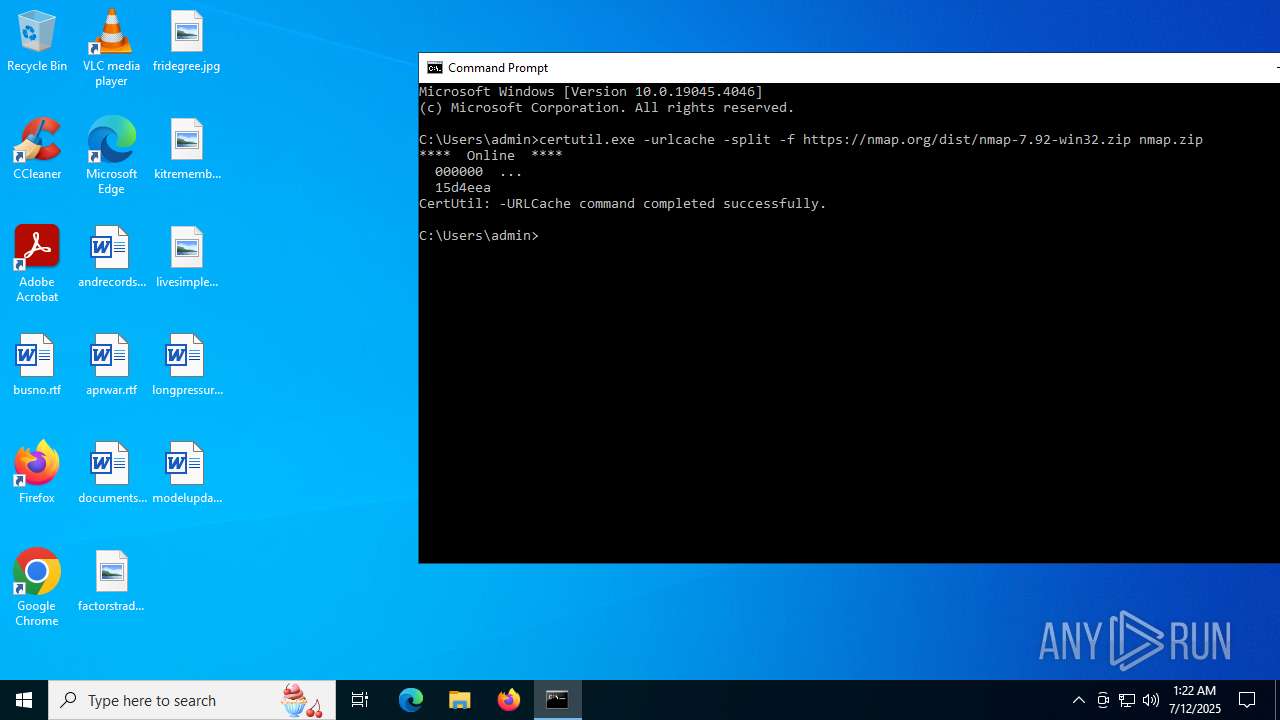This screenshot has width=1280, height=720.
Task: Select the livesimple image file icon
Action: tap(186, 258)
